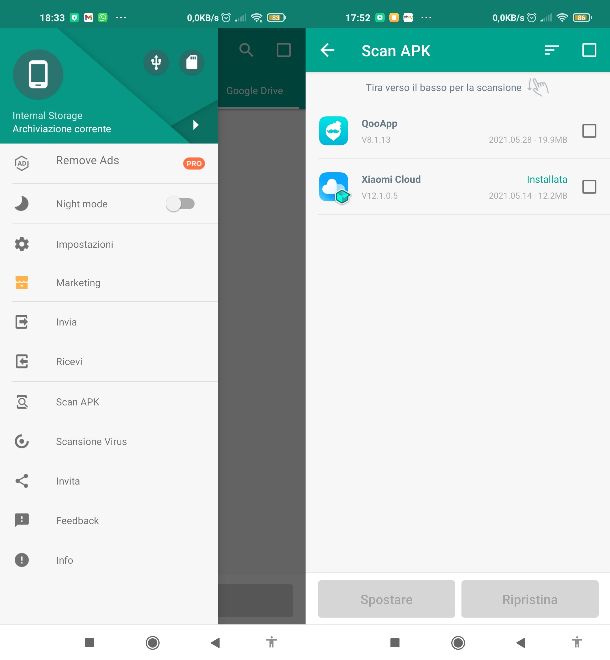
Task: Tap left phone's Android home button
Action: [152, 643]
